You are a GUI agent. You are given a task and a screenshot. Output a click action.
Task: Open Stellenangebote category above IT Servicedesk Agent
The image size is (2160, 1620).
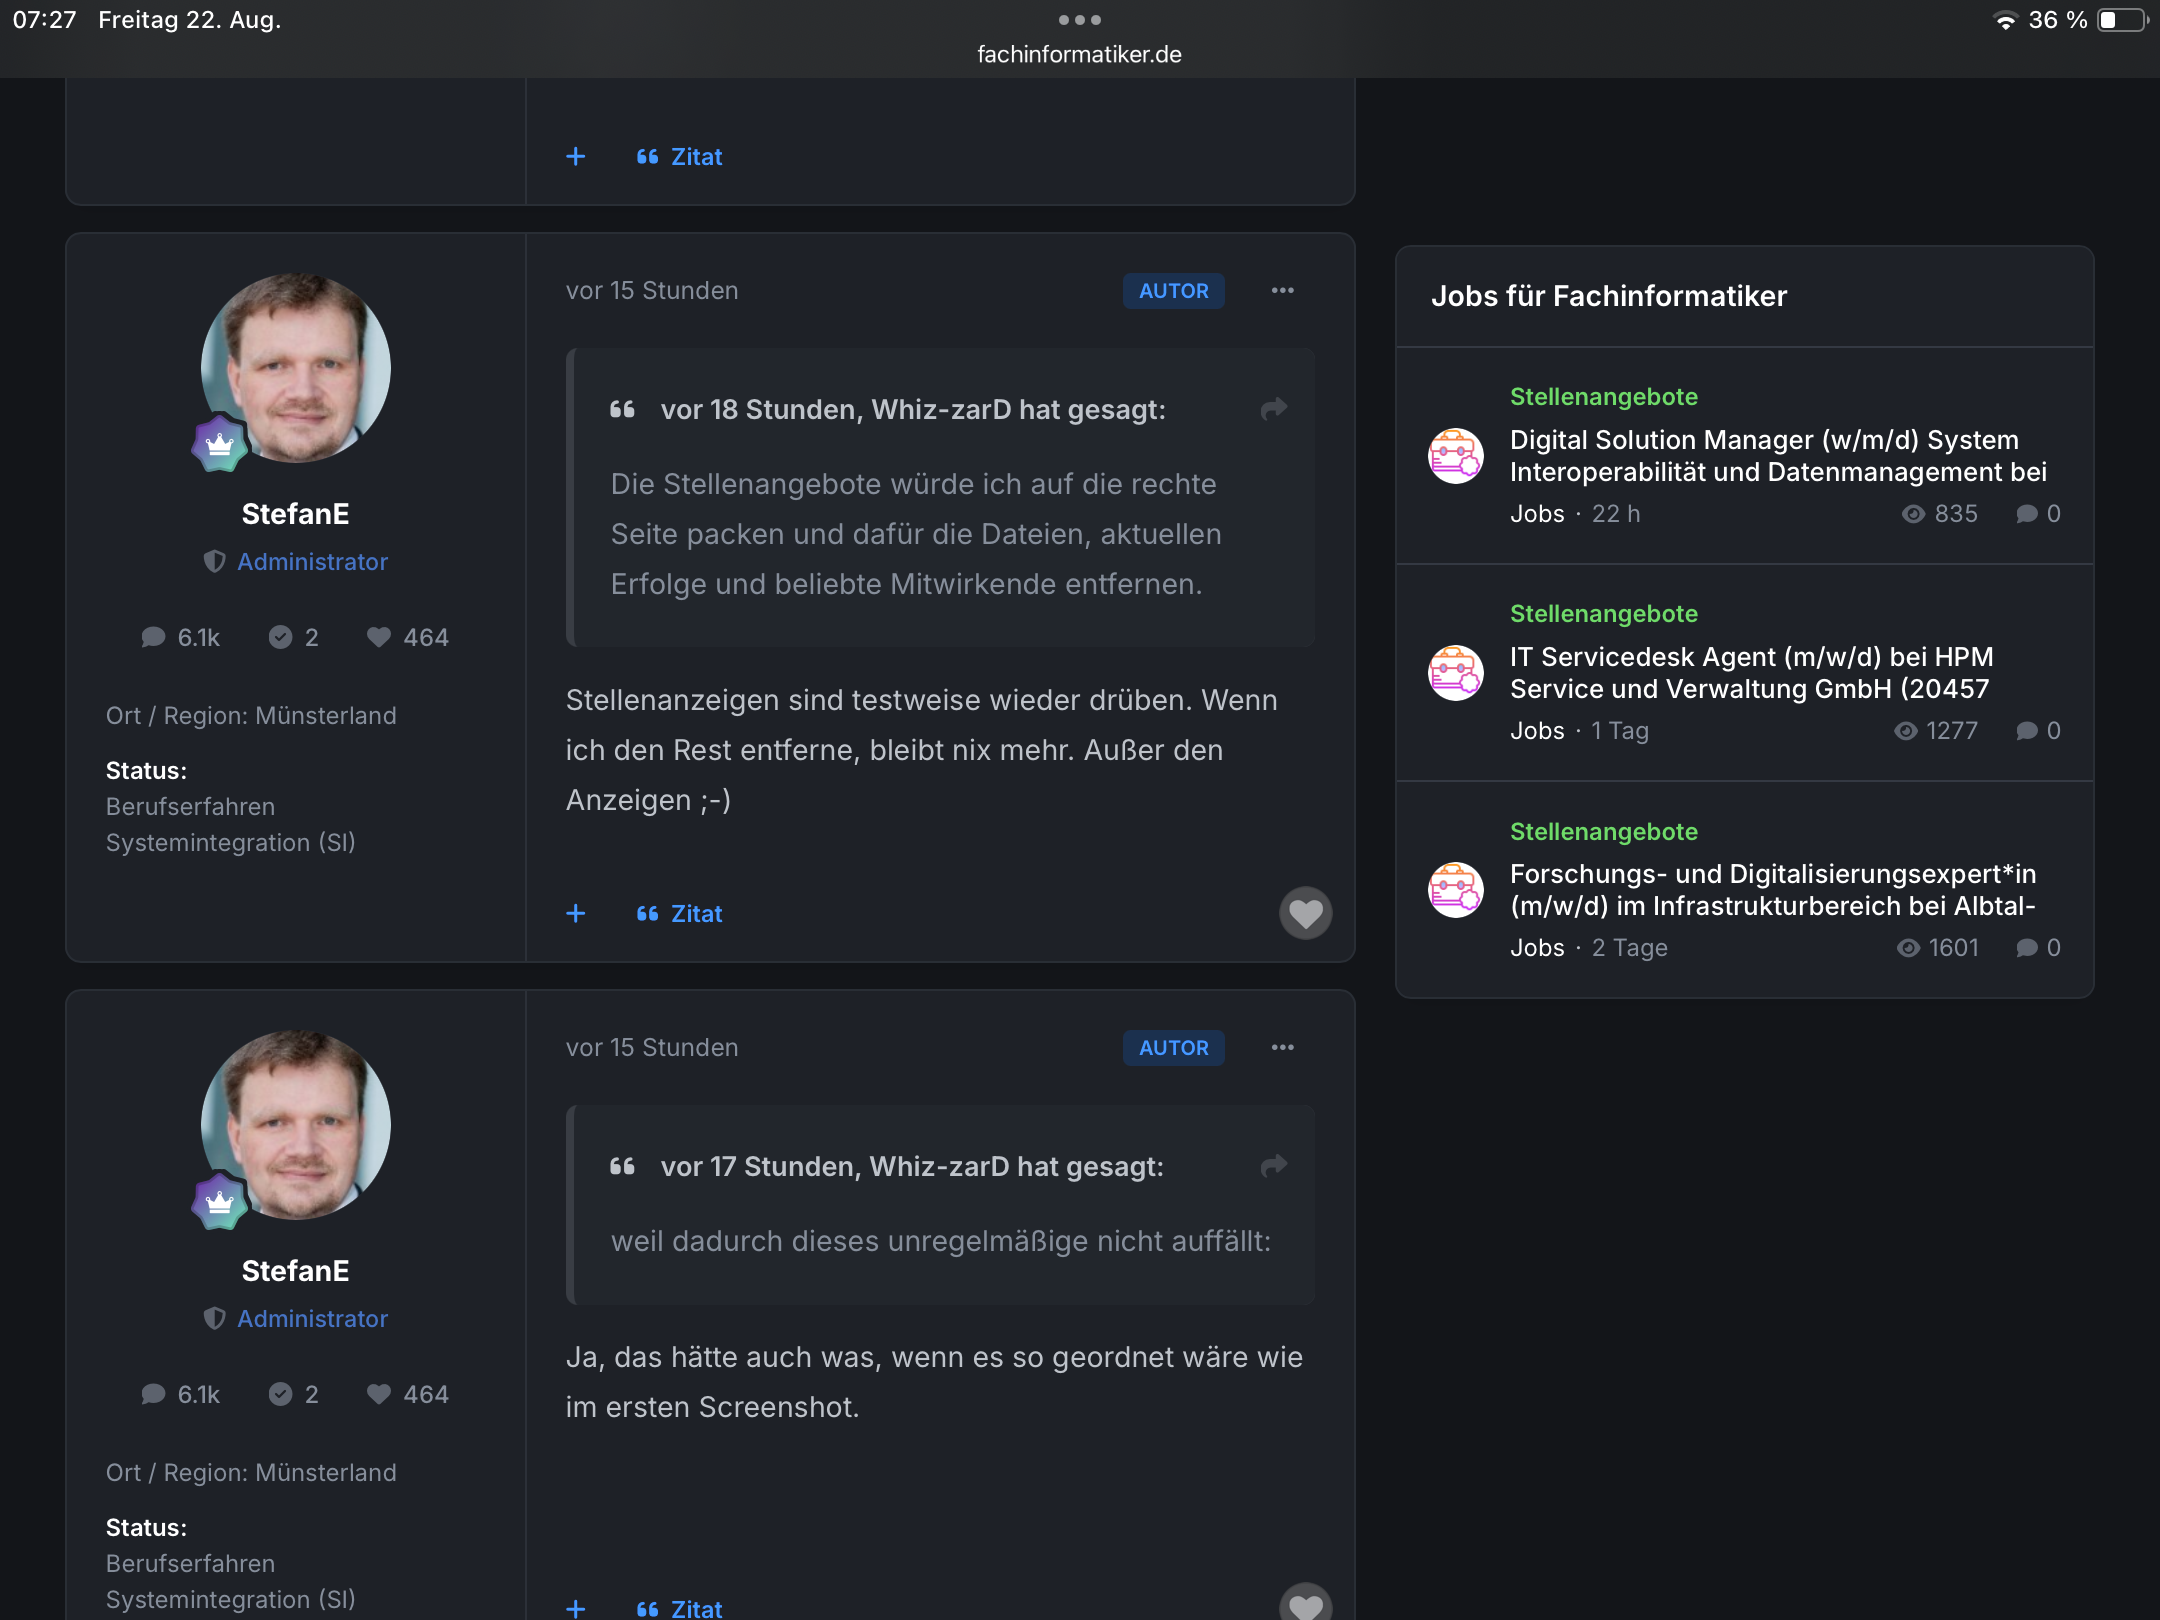pos(1604,614)
